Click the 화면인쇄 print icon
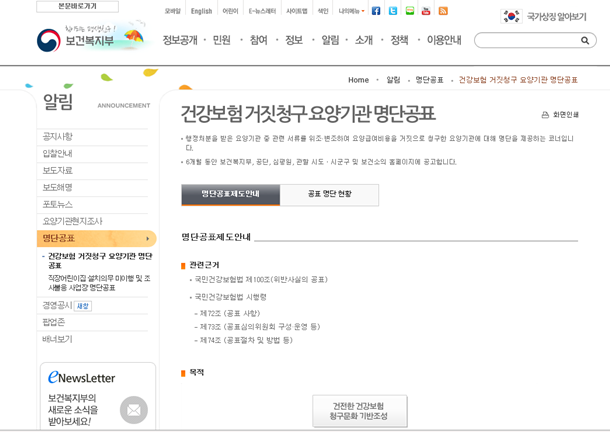The image size is (610, 432). [x=545, y=115]
